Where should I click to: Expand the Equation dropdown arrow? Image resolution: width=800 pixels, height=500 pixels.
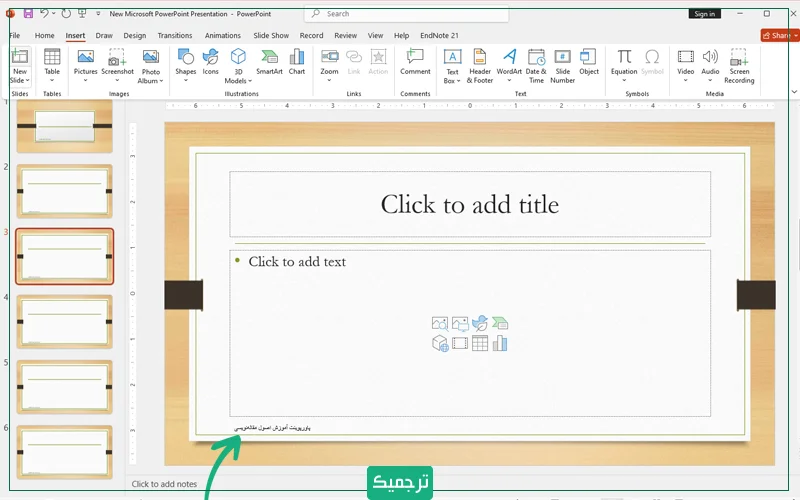624,81
